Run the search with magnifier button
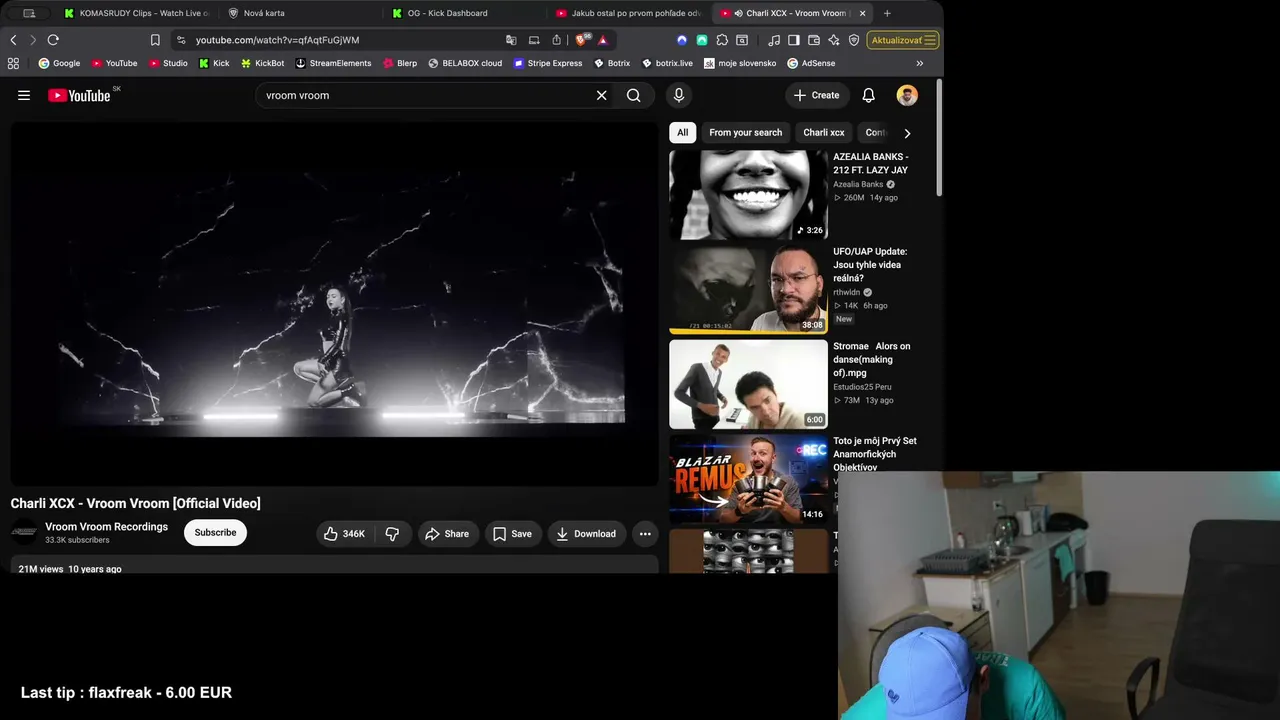Image resolution: width=1280 pixels, height=720 pixels. (634, 95)
